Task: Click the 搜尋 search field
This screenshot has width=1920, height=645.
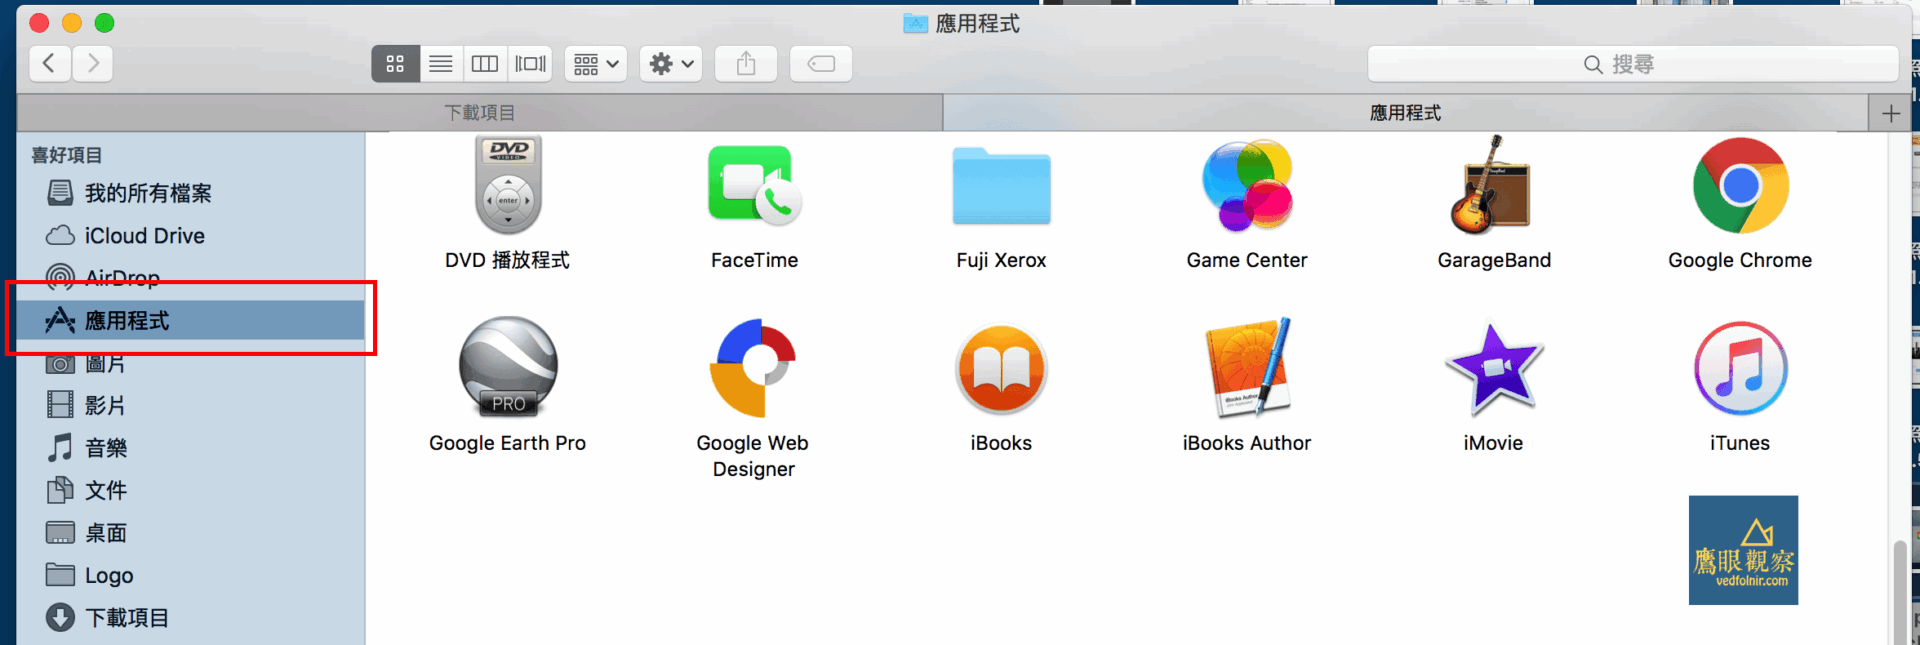Action: click(1633, 64)
